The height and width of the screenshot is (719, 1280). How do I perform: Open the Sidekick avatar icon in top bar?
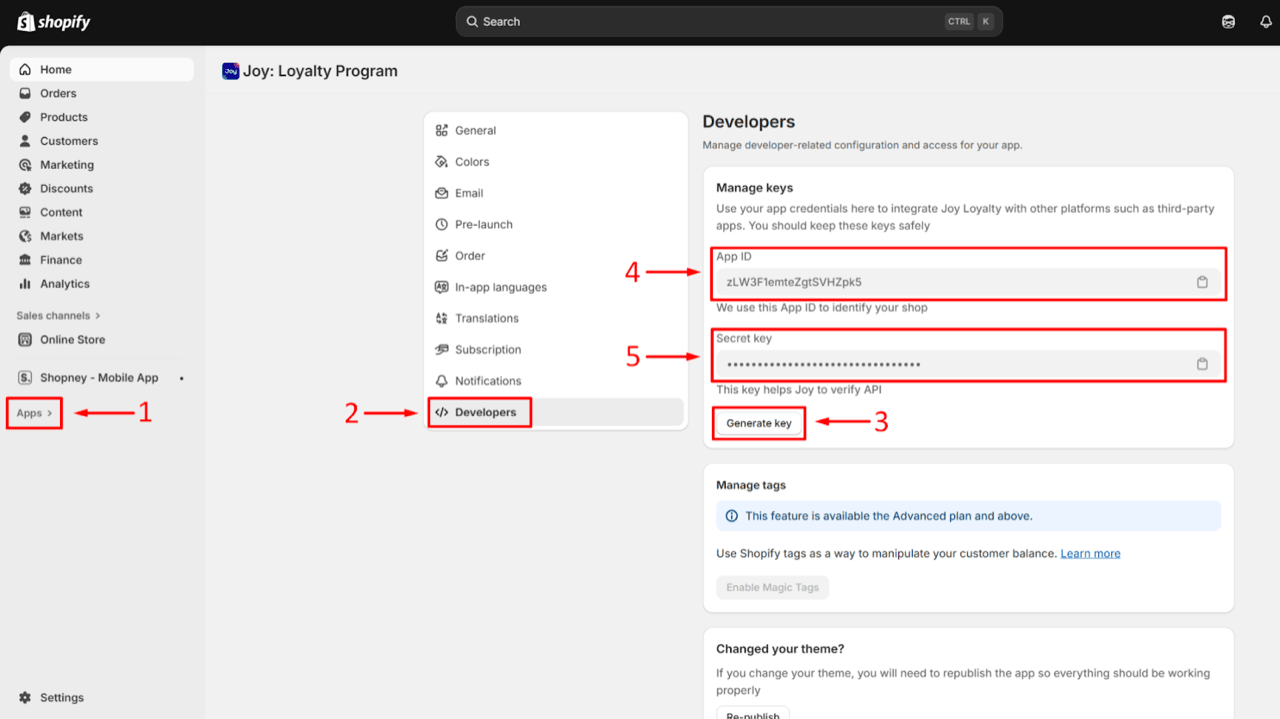[1228, 22]
